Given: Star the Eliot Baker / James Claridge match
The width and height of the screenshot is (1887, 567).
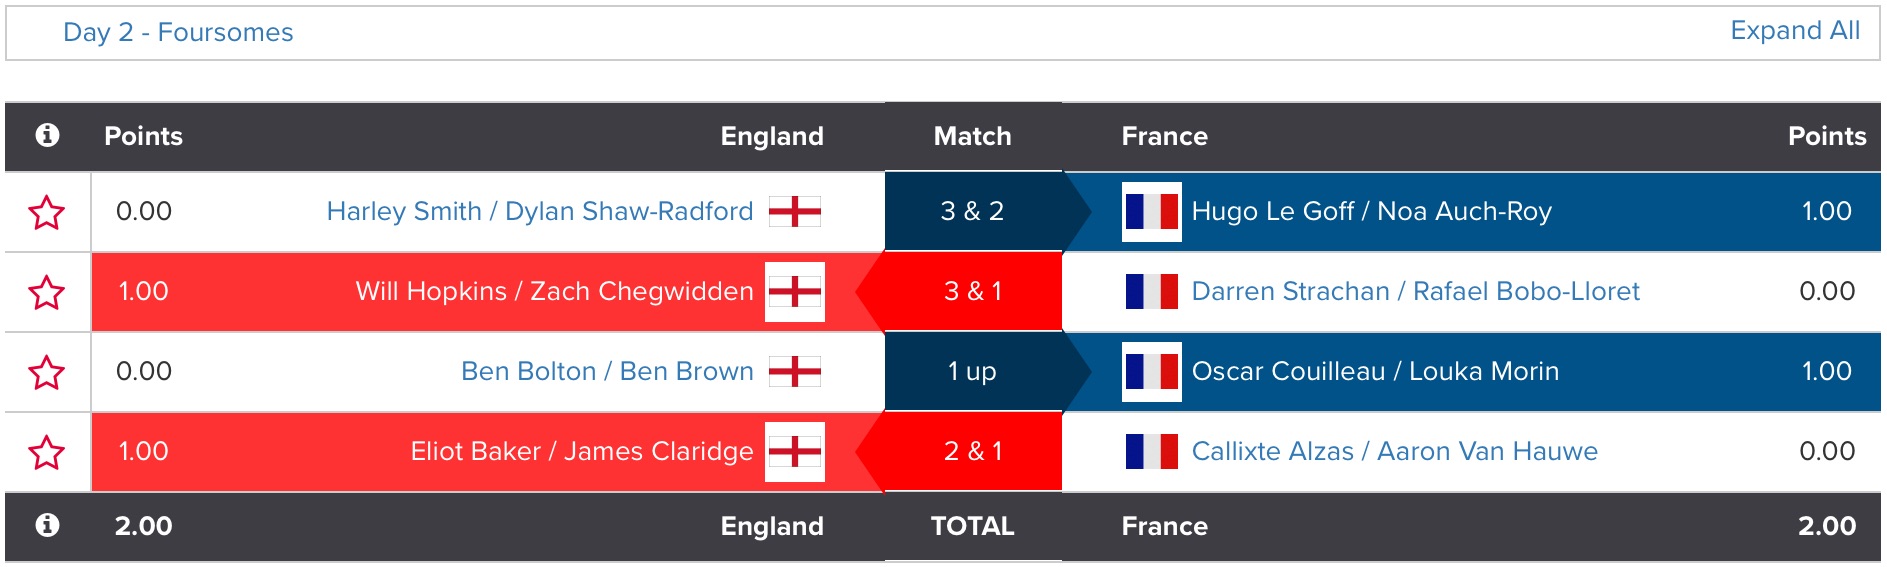Looking at the screenshot, I should [47, 452].
